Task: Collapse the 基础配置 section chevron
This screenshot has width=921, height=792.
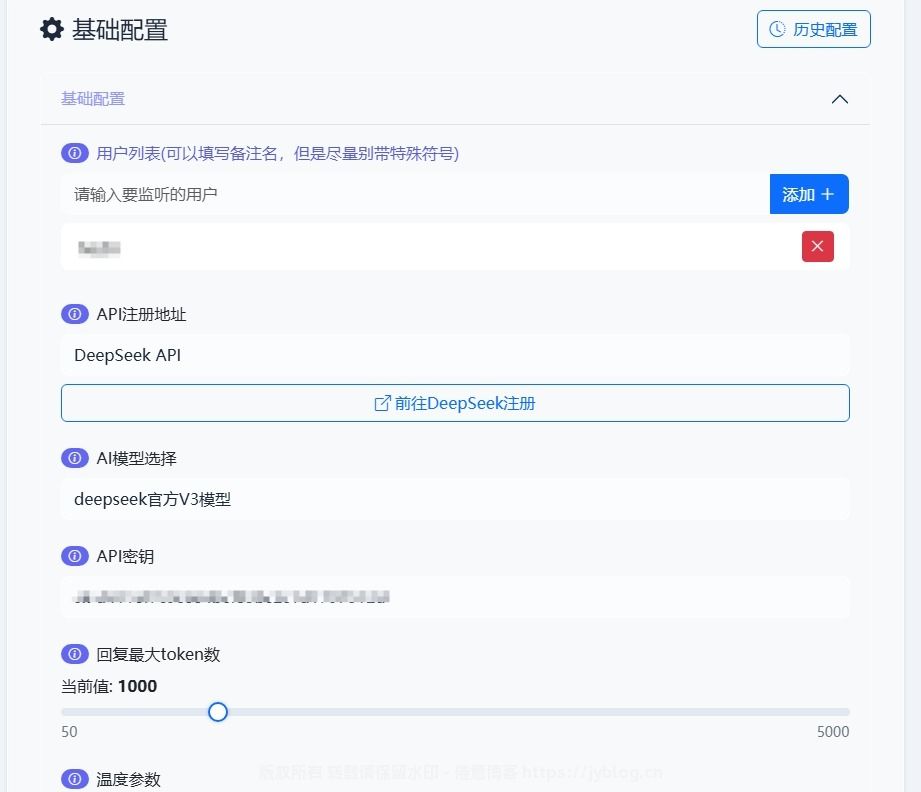Action: tap(840, 99)
